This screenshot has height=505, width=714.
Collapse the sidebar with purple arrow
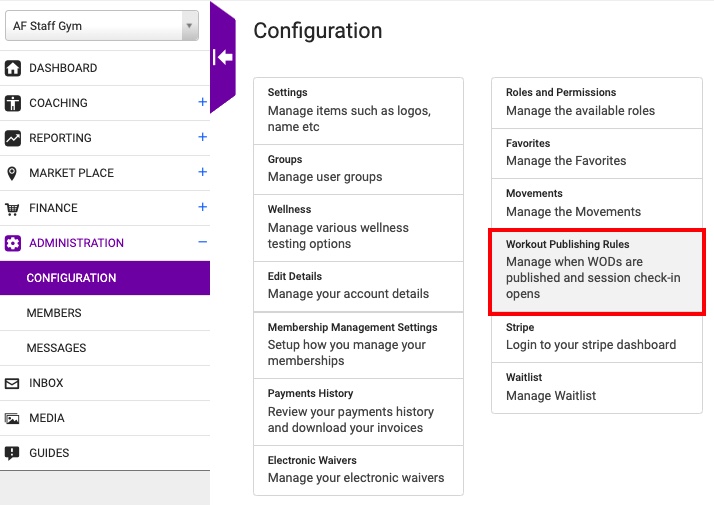(223, 57)
